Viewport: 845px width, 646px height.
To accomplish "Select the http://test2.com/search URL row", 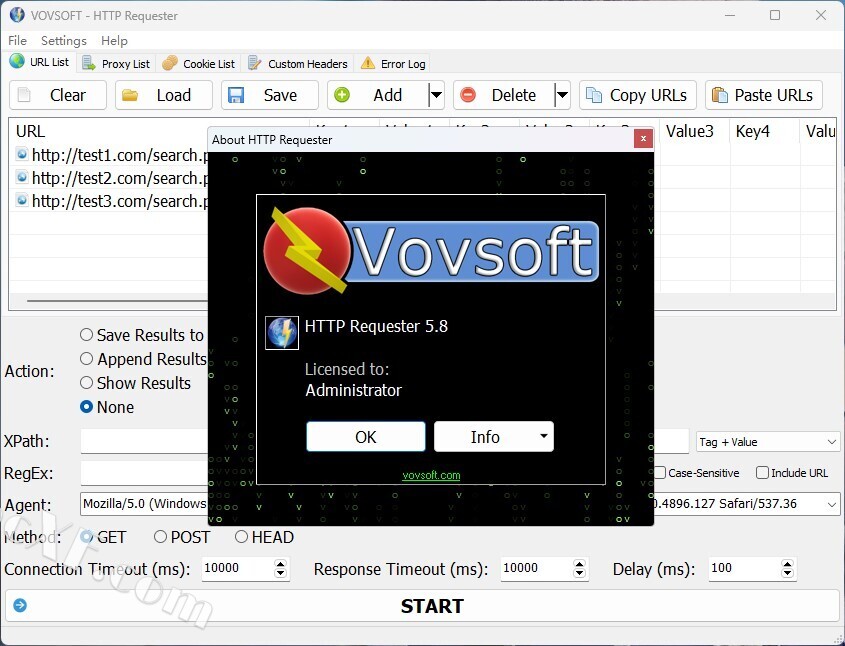I will coord(111,178).
